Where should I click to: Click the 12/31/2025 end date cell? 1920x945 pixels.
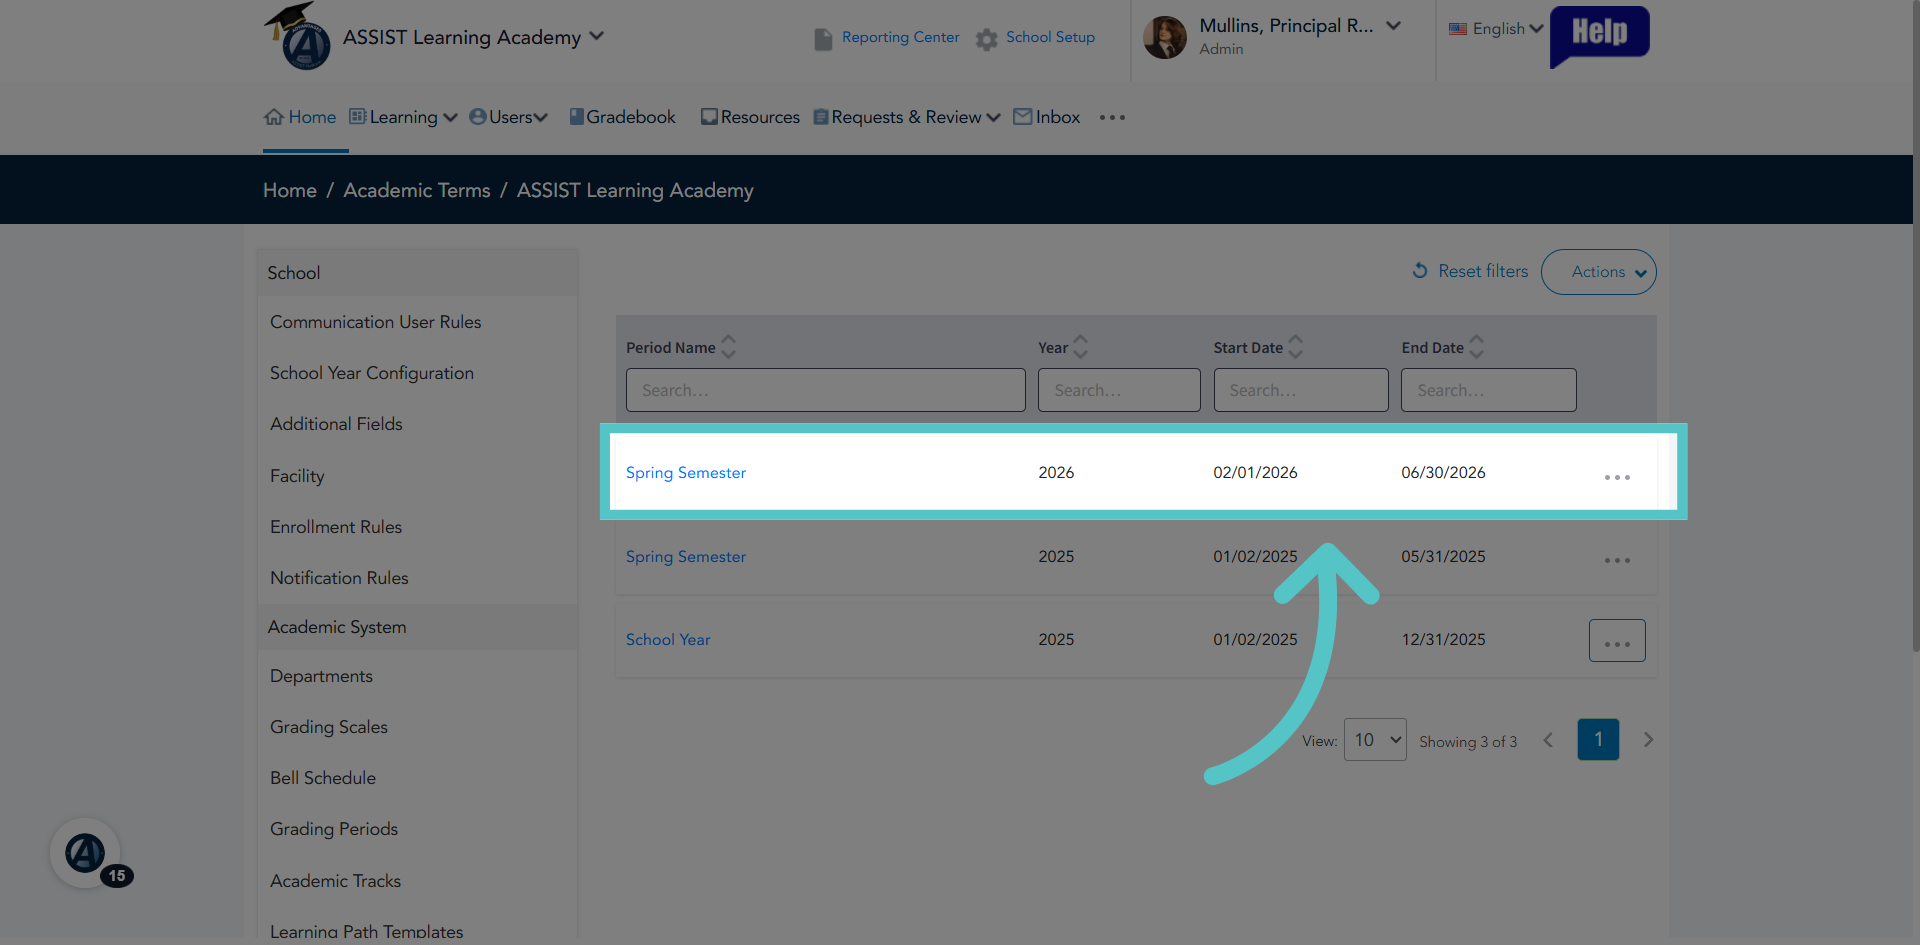[x=1443, y=640]
